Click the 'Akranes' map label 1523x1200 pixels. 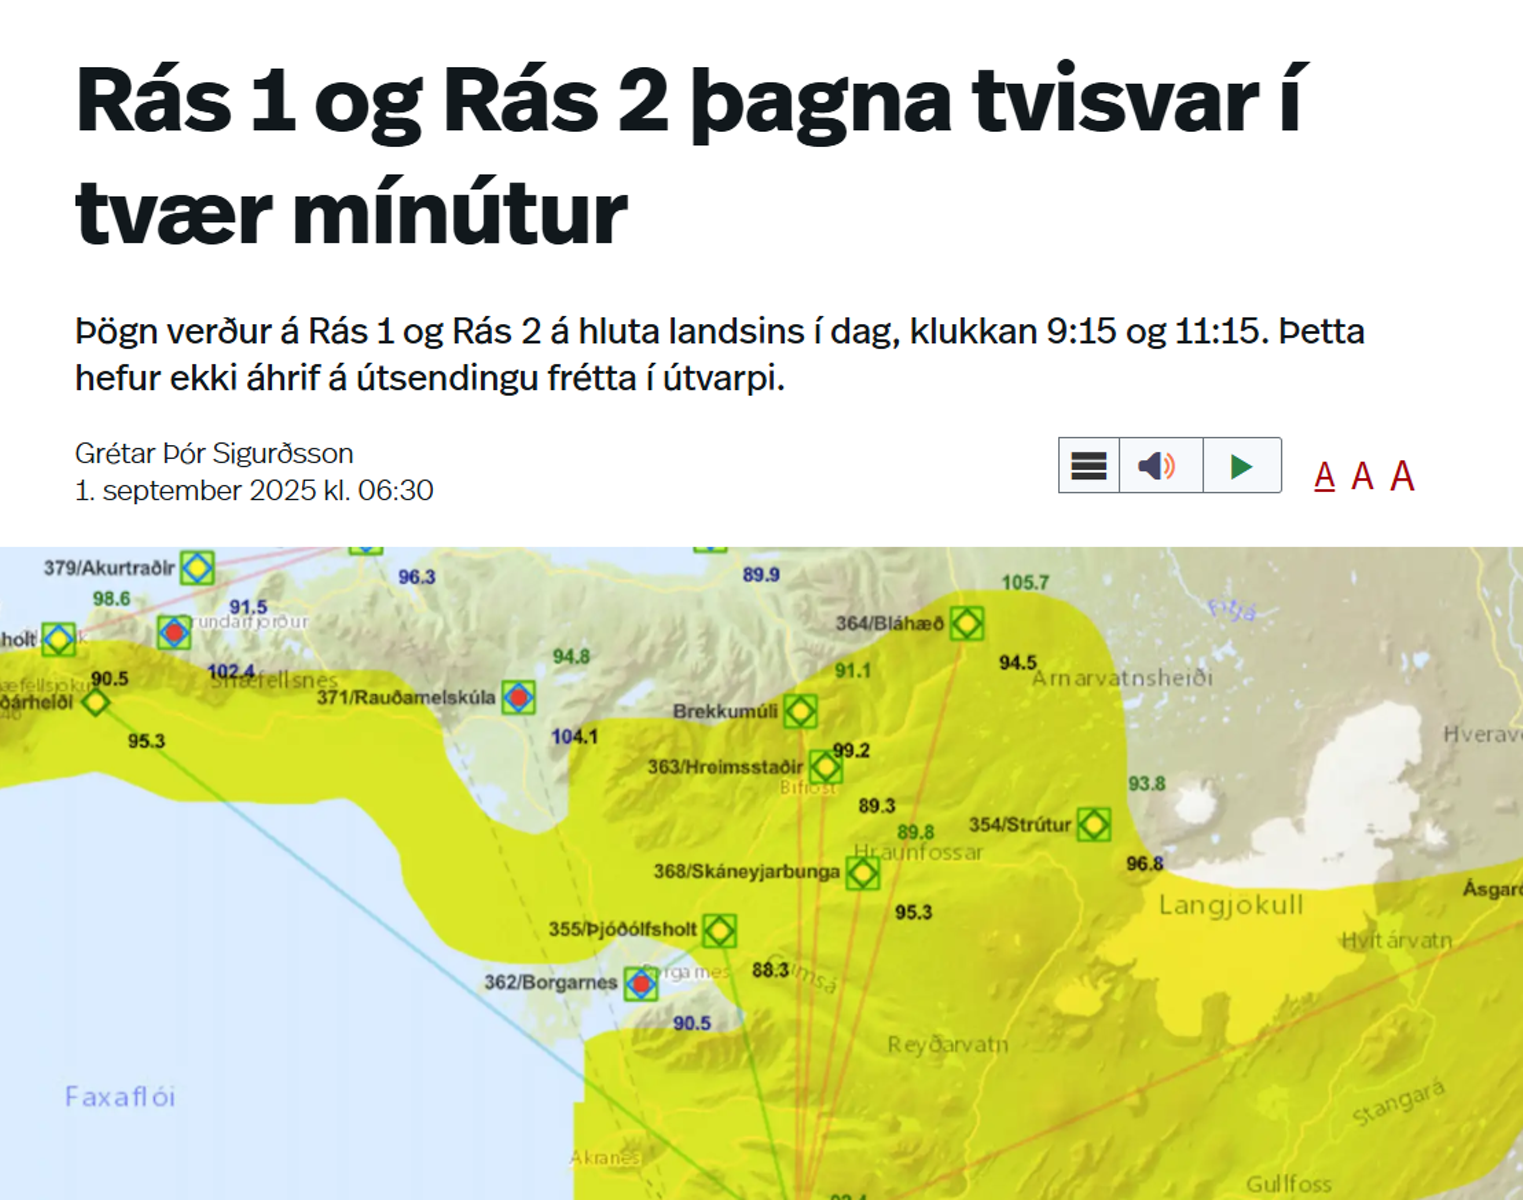[605, 1158]
